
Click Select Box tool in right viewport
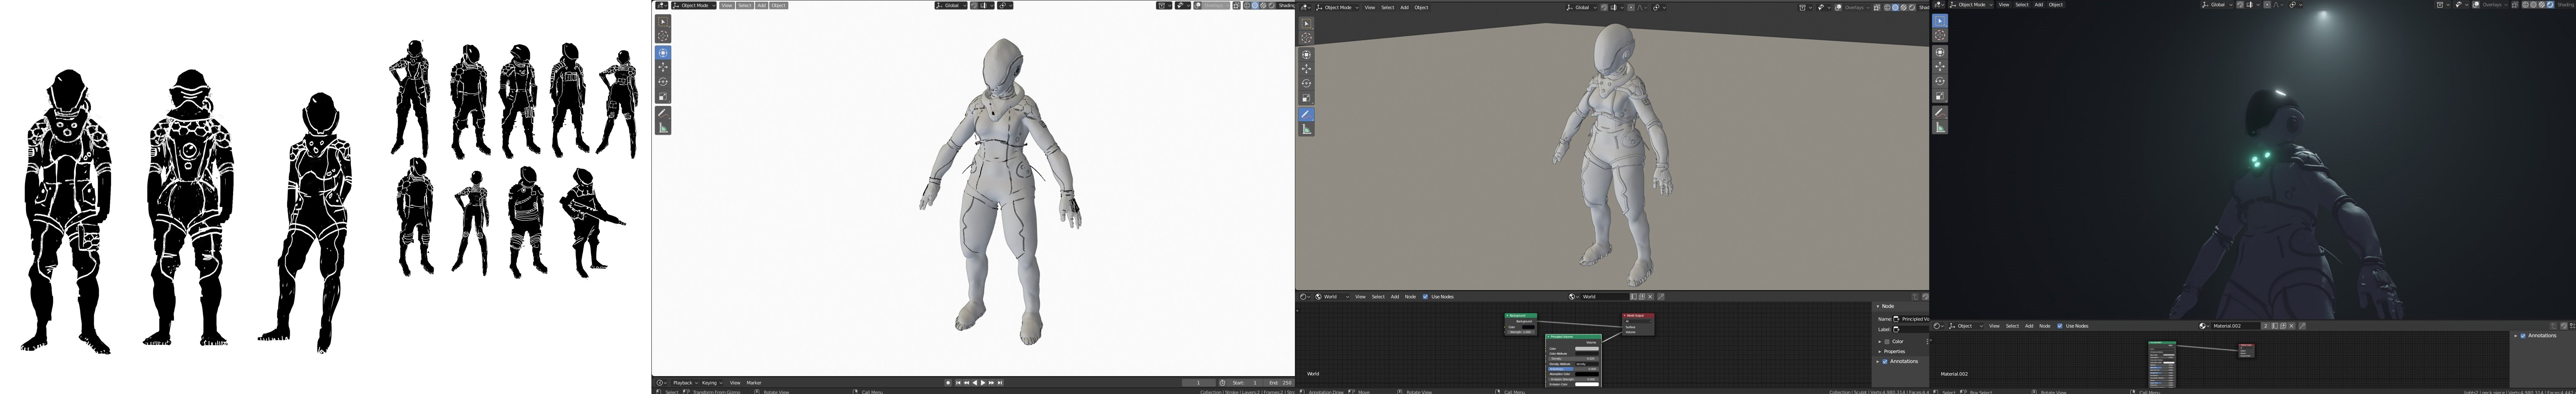click(x=1940, y=21)
